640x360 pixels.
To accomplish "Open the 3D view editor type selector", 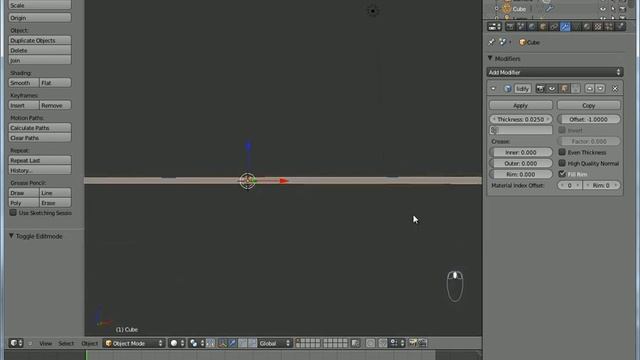I will (x=16, y=343).
